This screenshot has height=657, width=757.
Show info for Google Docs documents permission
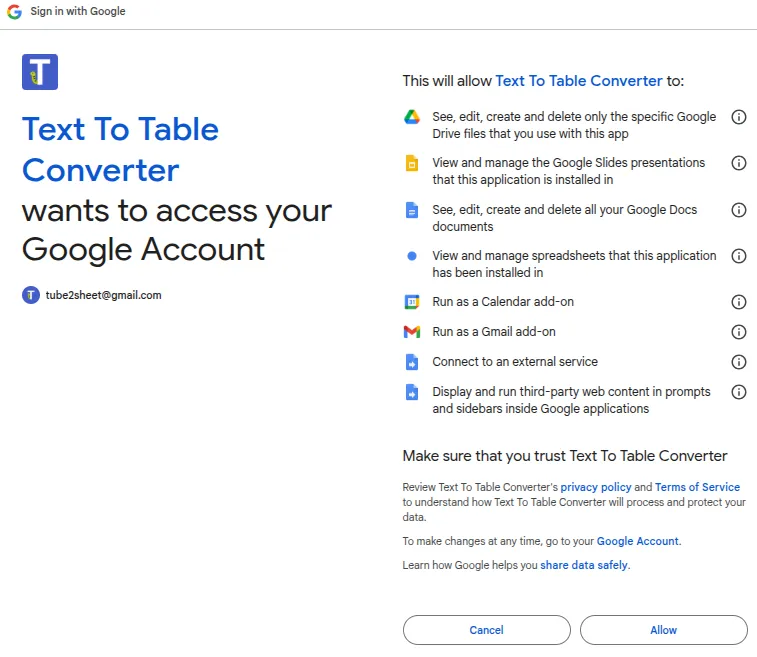point(739,210)
